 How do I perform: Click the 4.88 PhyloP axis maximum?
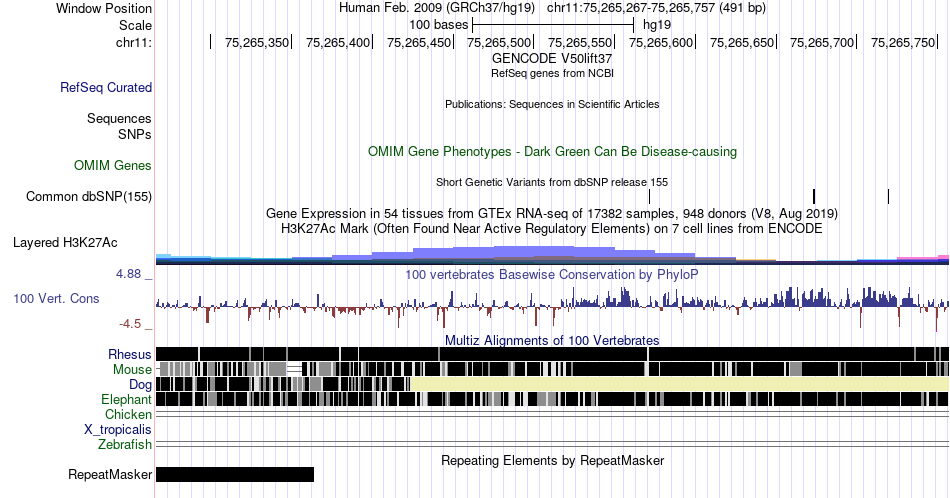128,274
